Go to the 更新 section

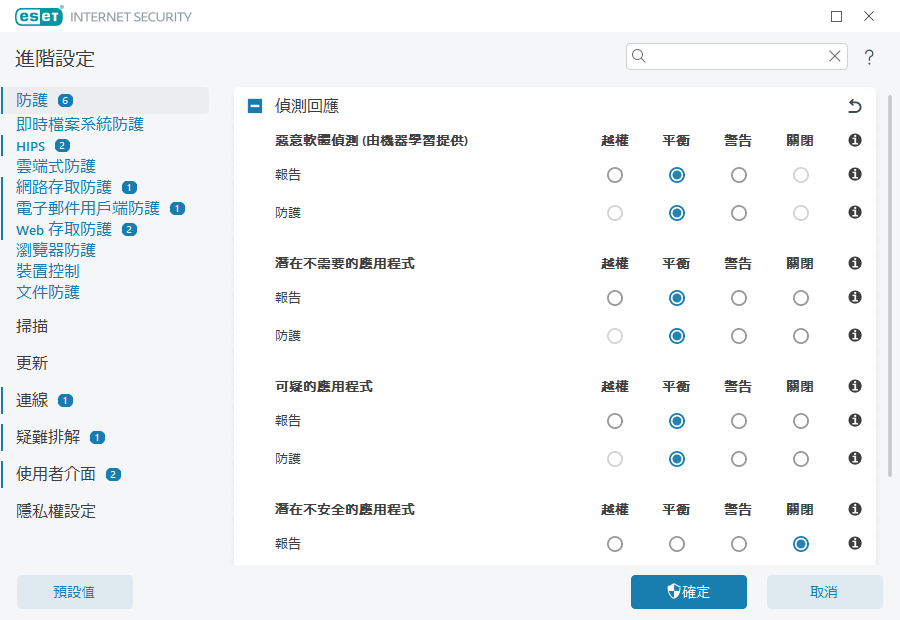tap(32, 363)
